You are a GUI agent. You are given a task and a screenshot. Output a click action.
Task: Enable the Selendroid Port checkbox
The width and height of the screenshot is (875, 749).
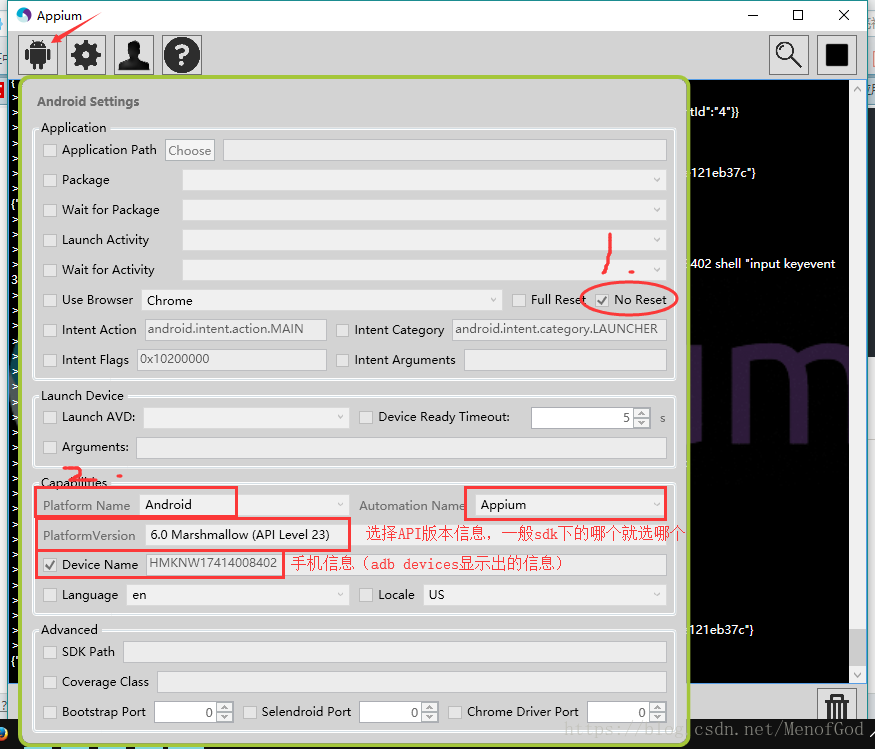pos(250,712)
